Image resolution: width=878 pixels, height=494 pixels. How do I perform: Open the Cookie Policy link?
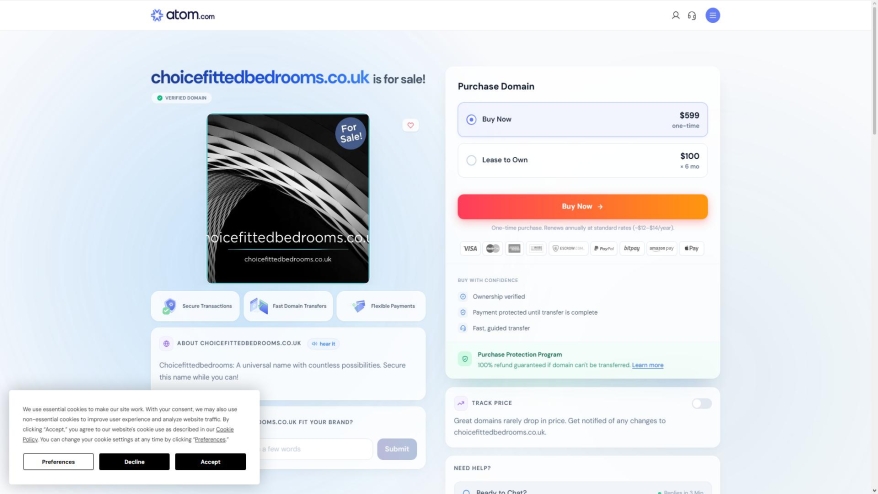tap(225, 430)
